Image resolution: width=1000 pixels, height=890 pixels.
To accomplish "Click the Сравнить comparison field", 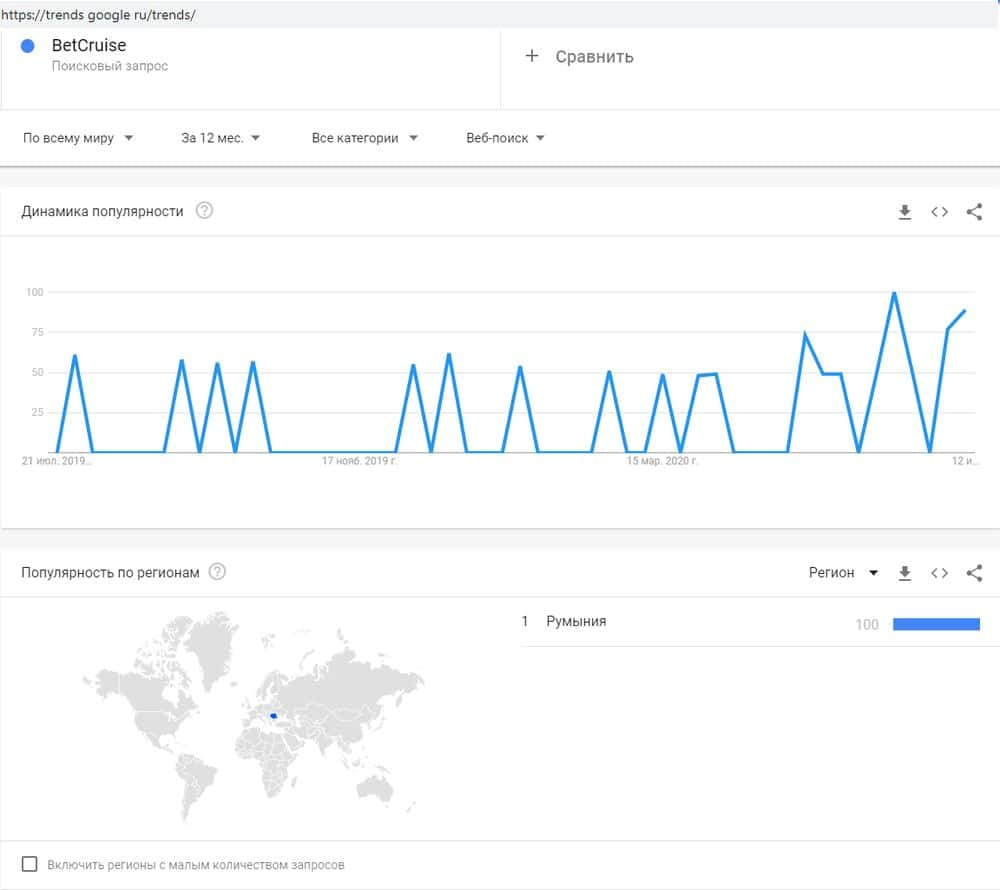I will pyautogui.click(x=594, y=57).
